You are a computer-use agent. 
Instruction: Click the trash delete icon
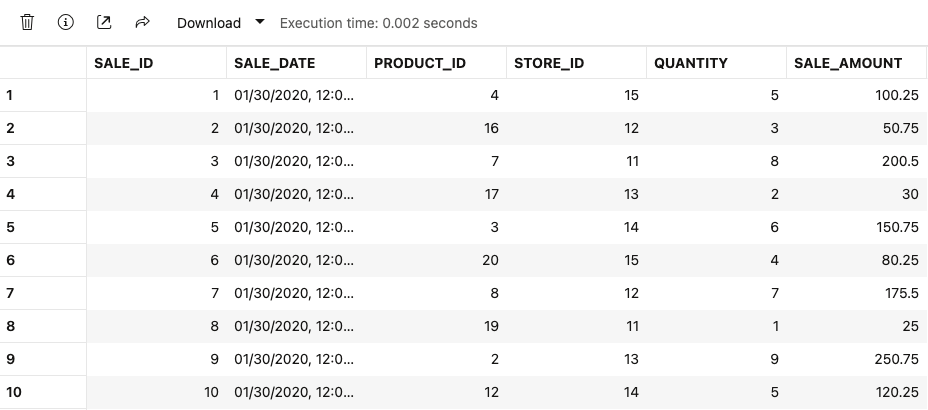click(27, 22)
